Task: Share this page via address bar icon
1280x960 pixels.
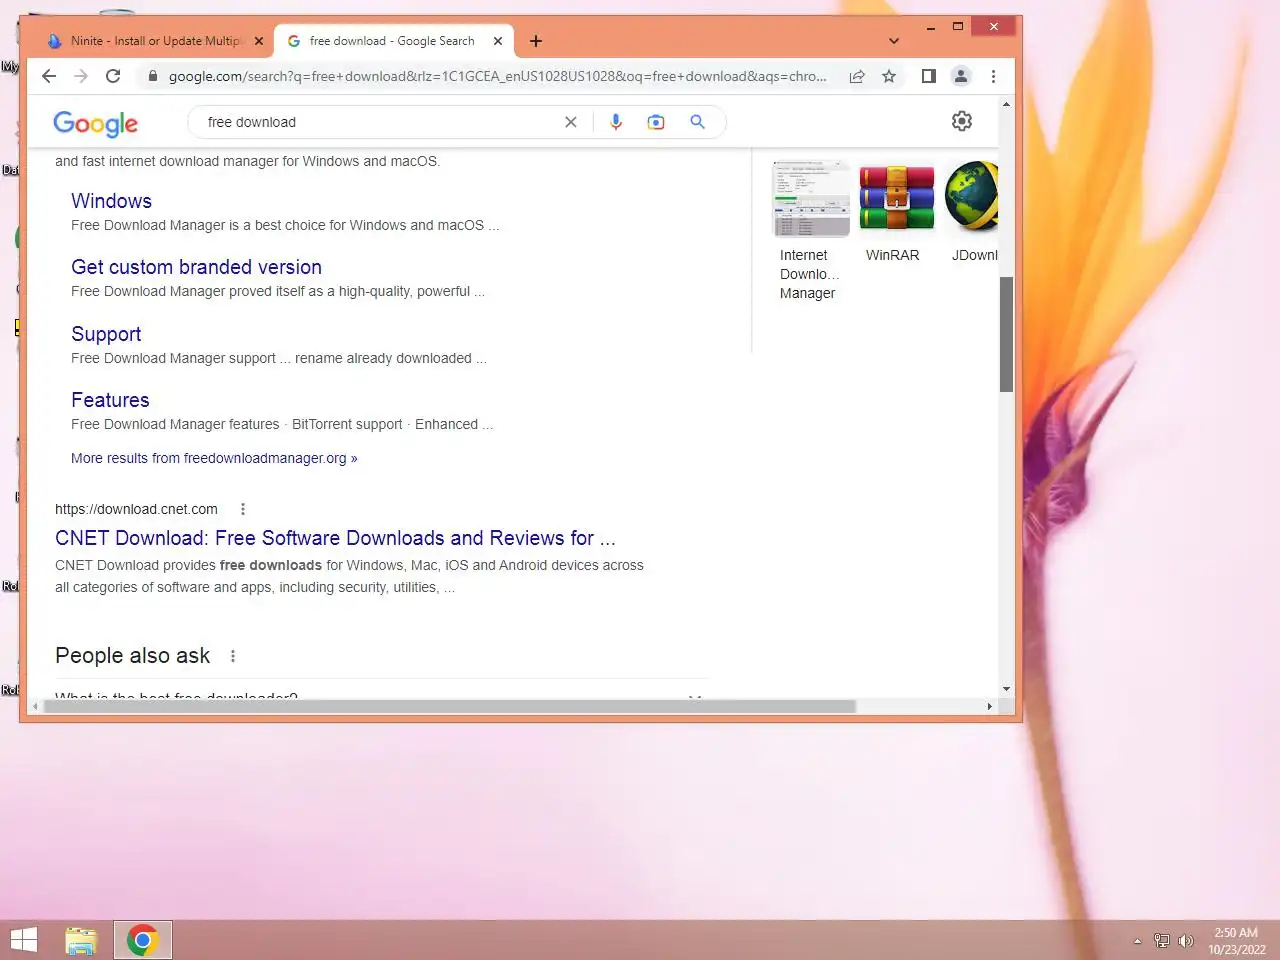Action: click(x=857, y=76)
